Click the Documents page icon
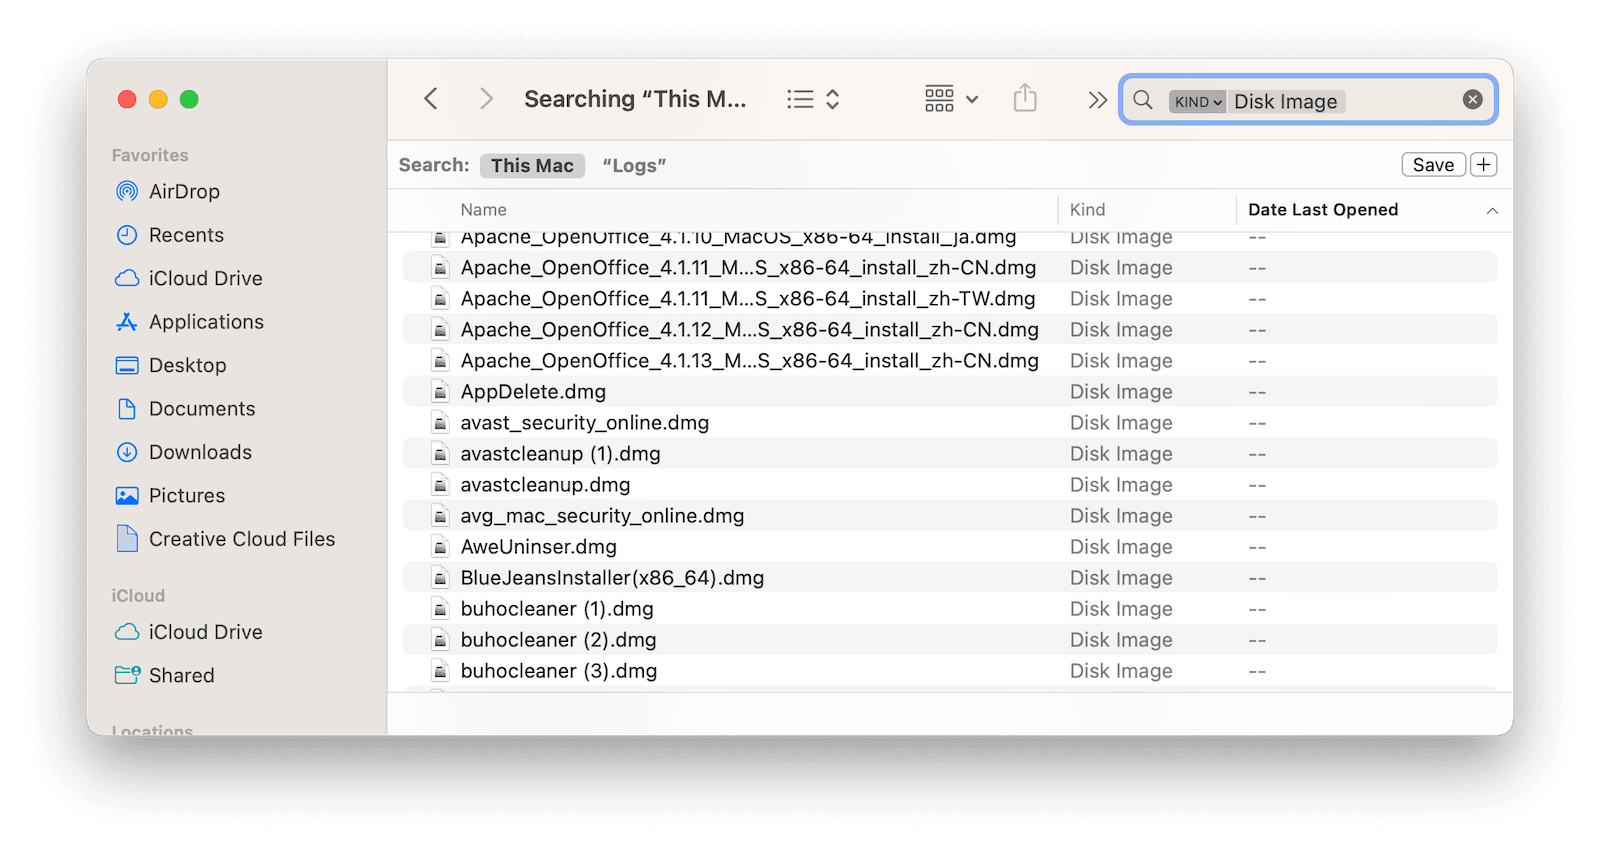Viewport: 1600px width, 850px height. coord(127,409)
